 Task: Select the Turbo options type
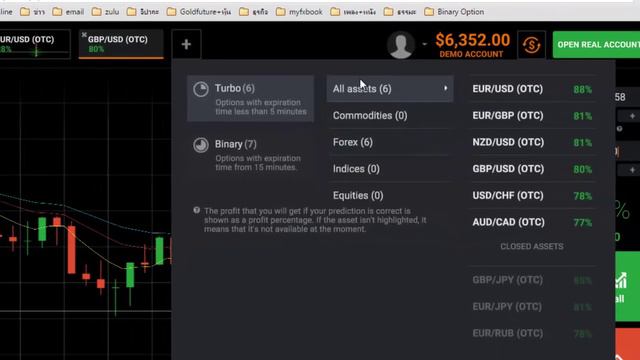[x=250, y=99]
